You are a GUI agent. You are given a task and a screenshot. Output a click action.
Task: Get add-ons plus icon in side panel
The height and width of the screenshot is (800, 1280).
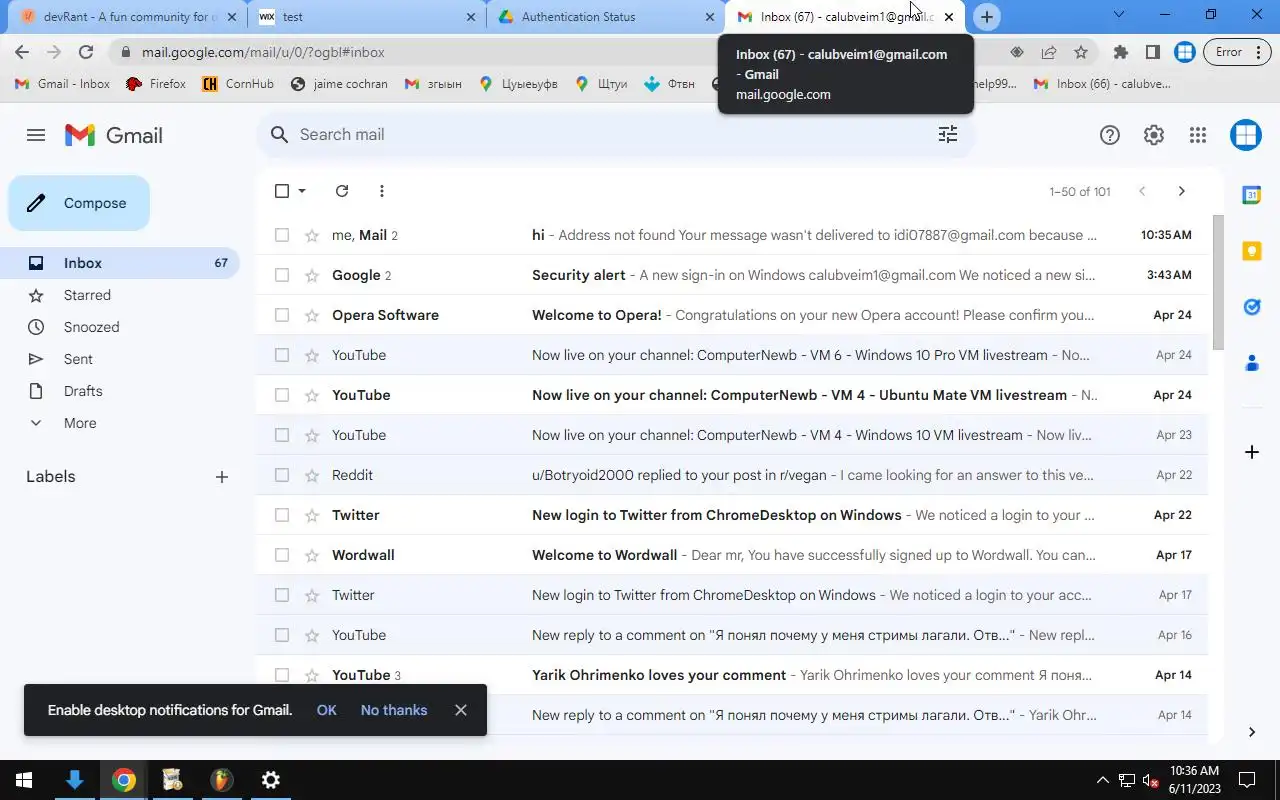click(x=1251, y=452)
